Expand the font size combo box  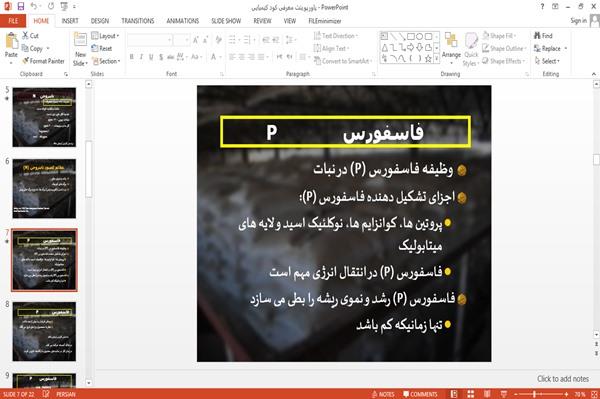(187, 40)
